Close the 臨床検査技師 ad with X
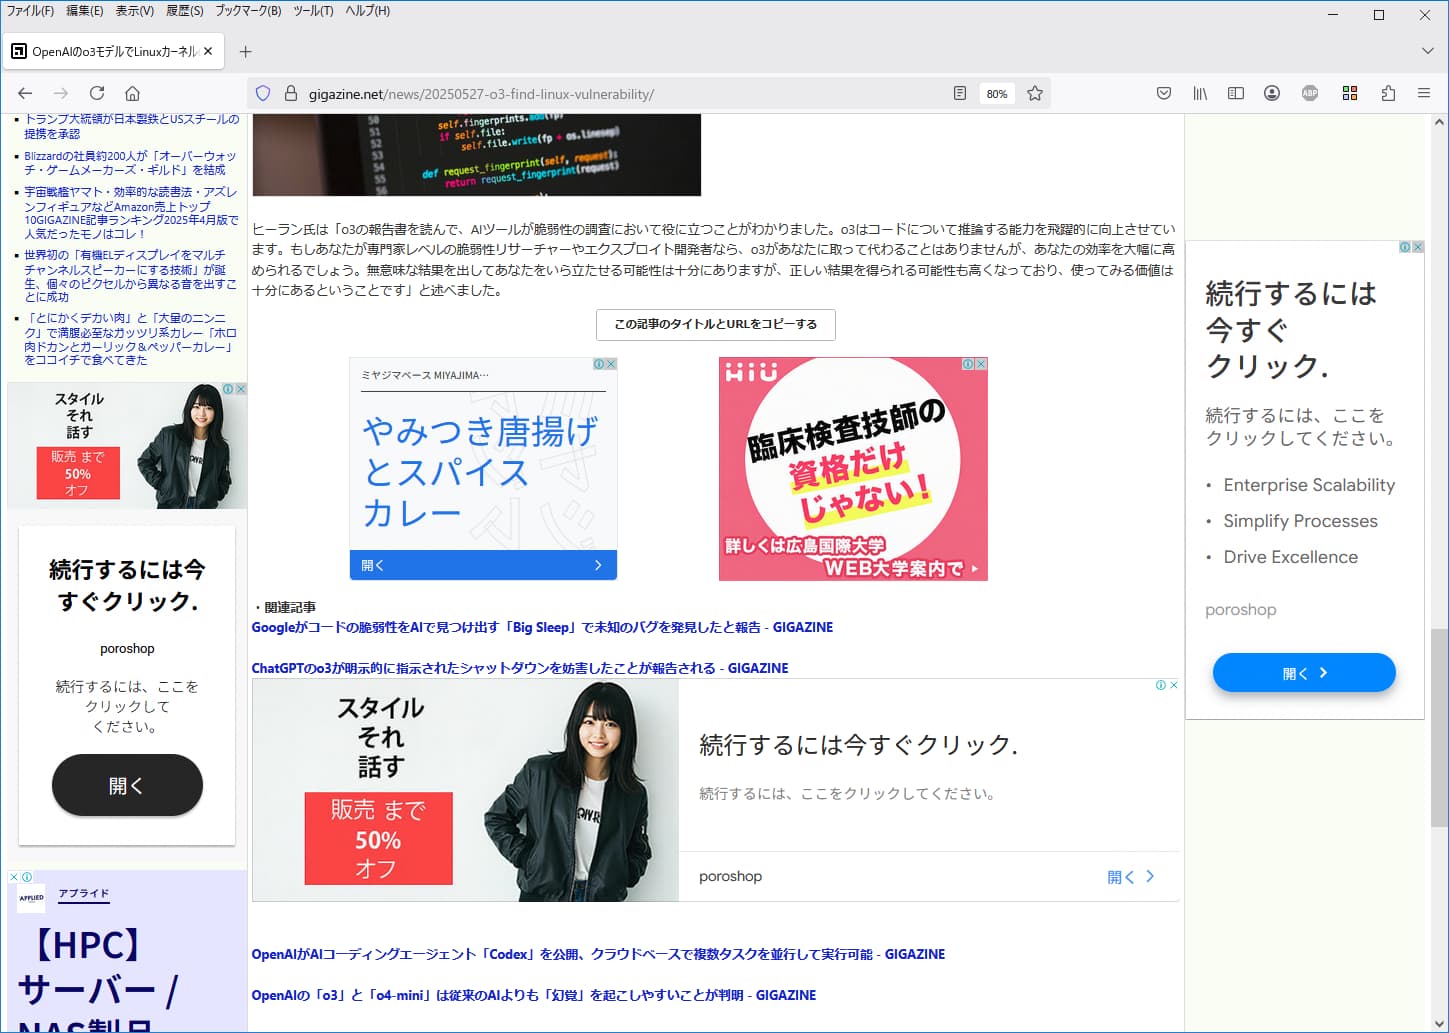 (x=981, y=364)
